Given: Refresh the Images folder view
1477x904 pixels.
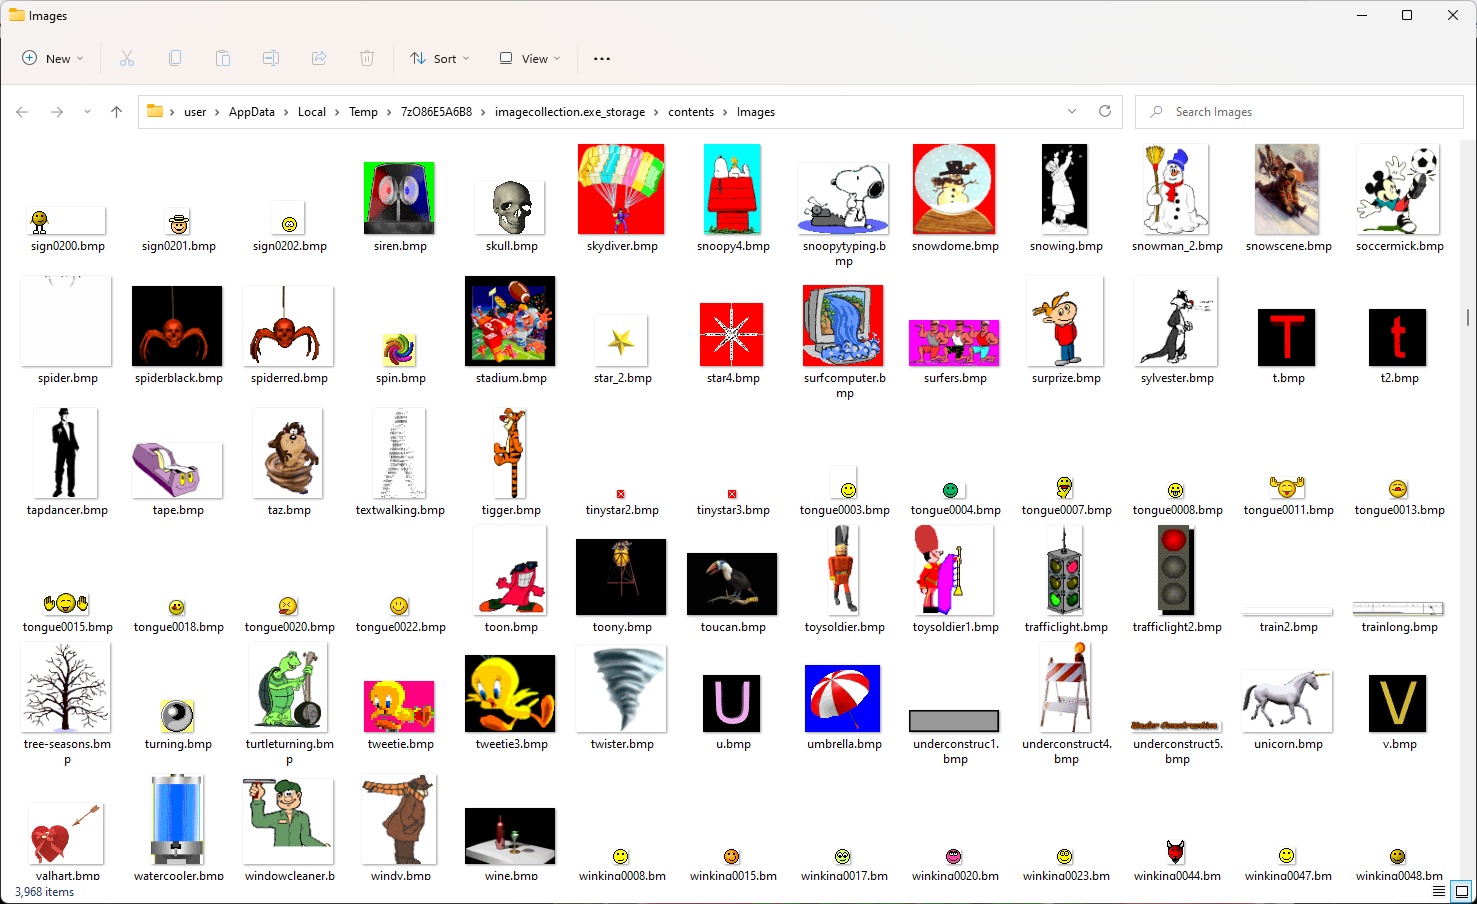Looking at the screenshot, I should coord(1105,111).
